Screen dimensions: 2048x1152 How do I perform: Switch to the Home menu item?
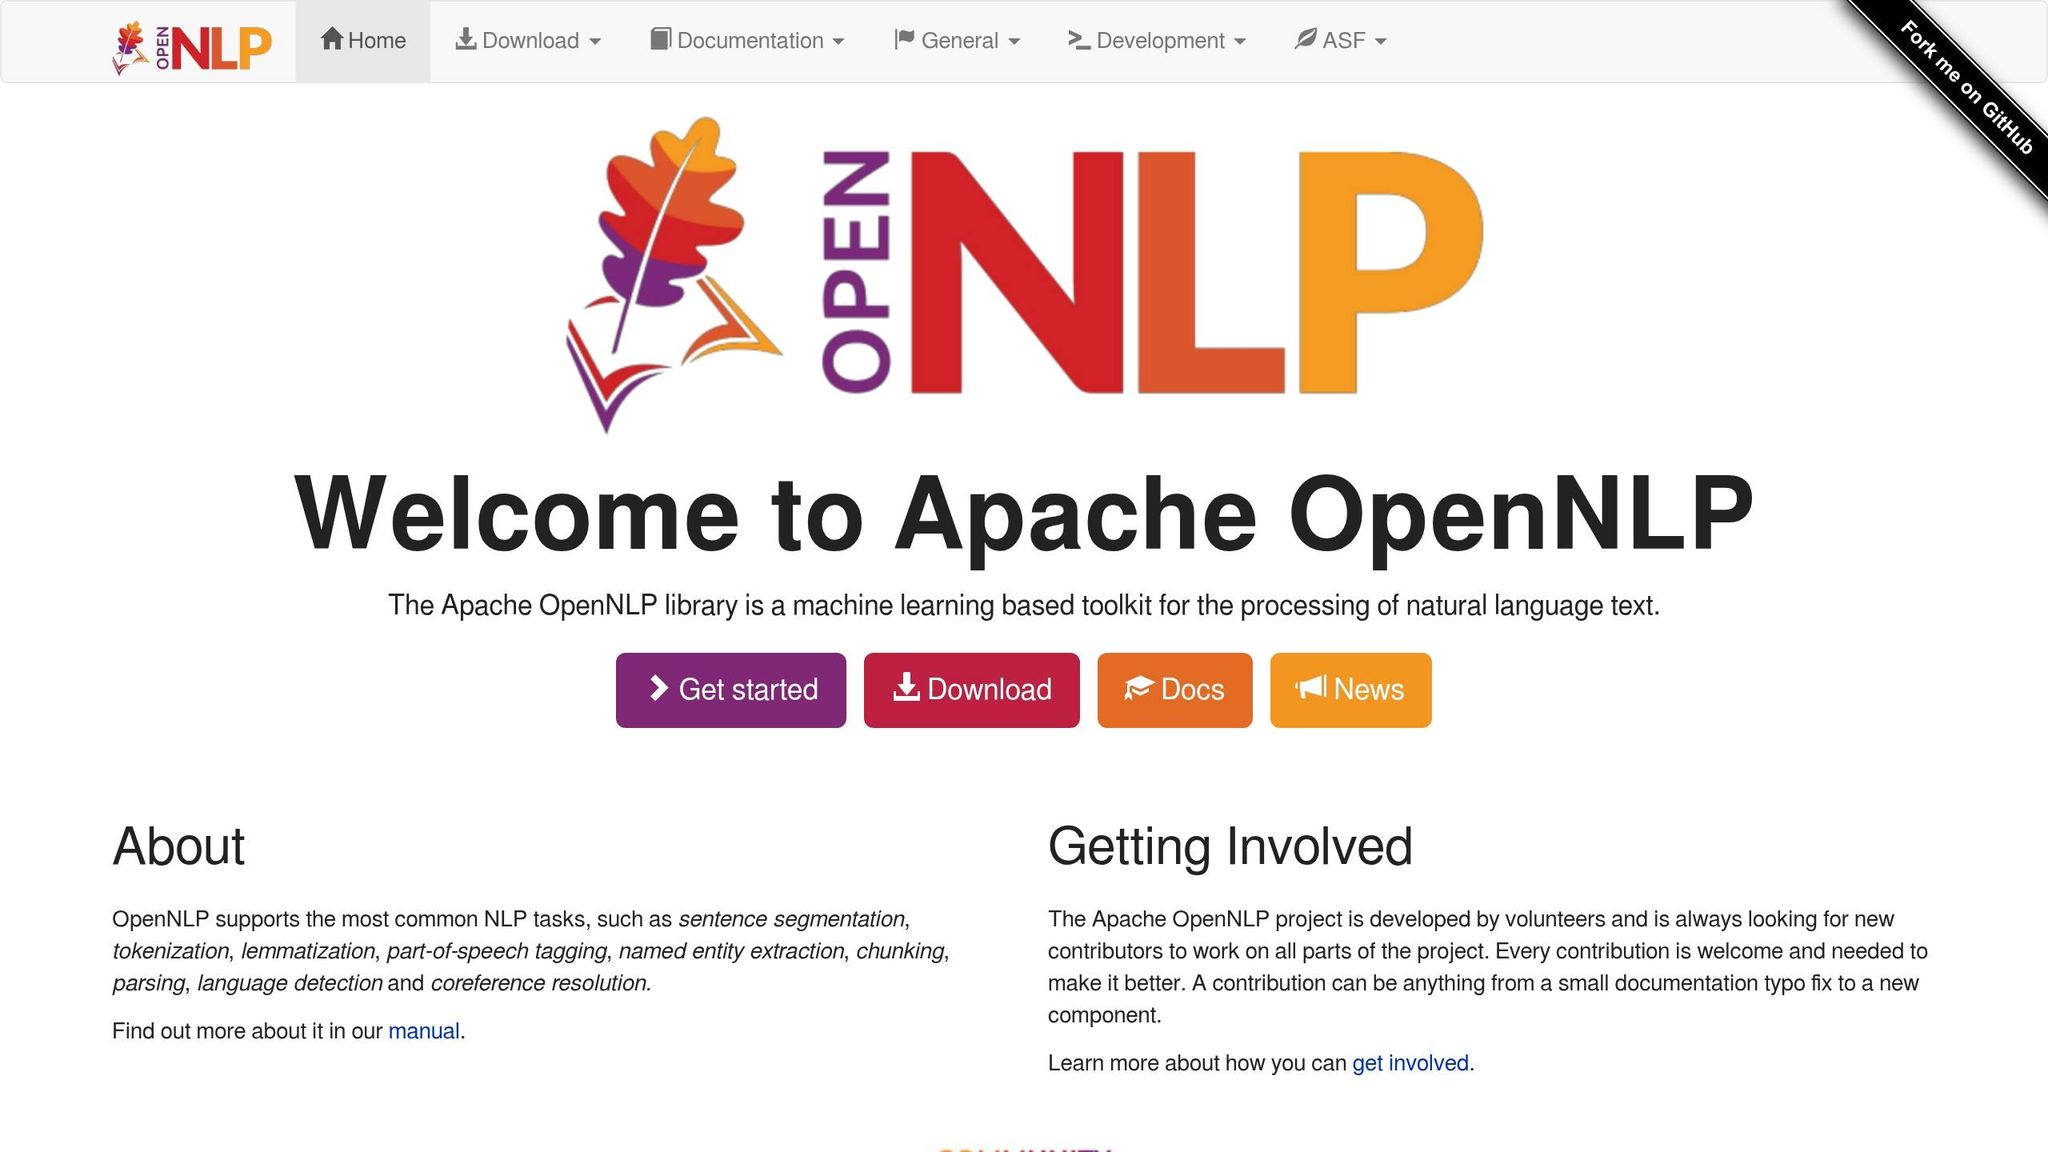tap(362, 40)
